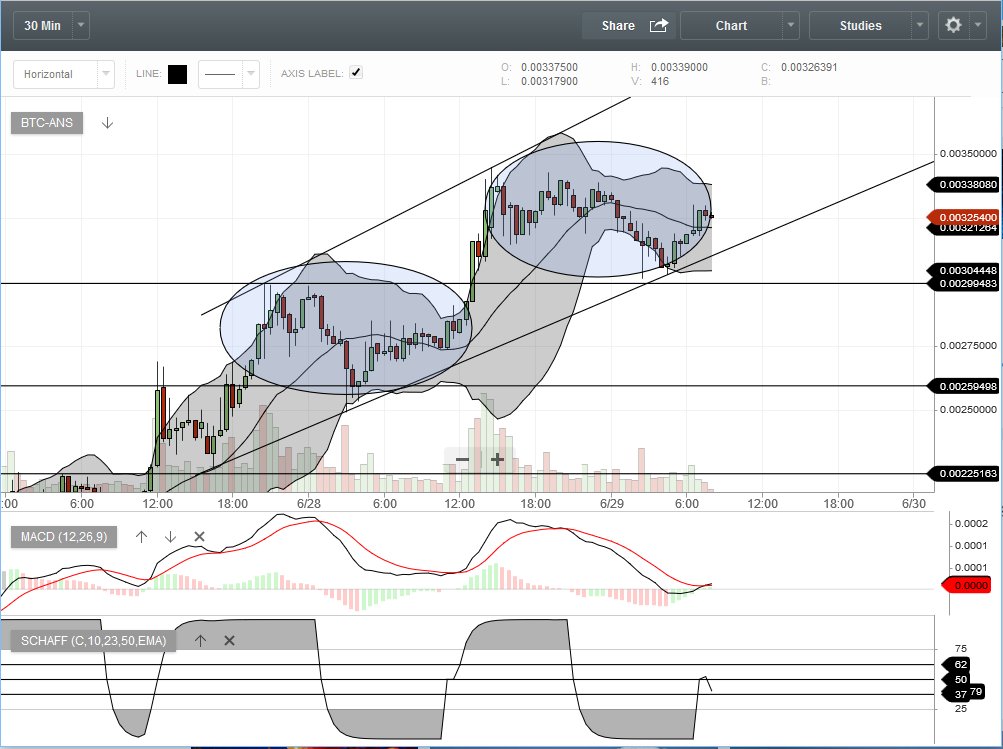Click the Chart button
Viewport: 1003px width, 749px height.
pyautogui.click(x=731, y=26)
